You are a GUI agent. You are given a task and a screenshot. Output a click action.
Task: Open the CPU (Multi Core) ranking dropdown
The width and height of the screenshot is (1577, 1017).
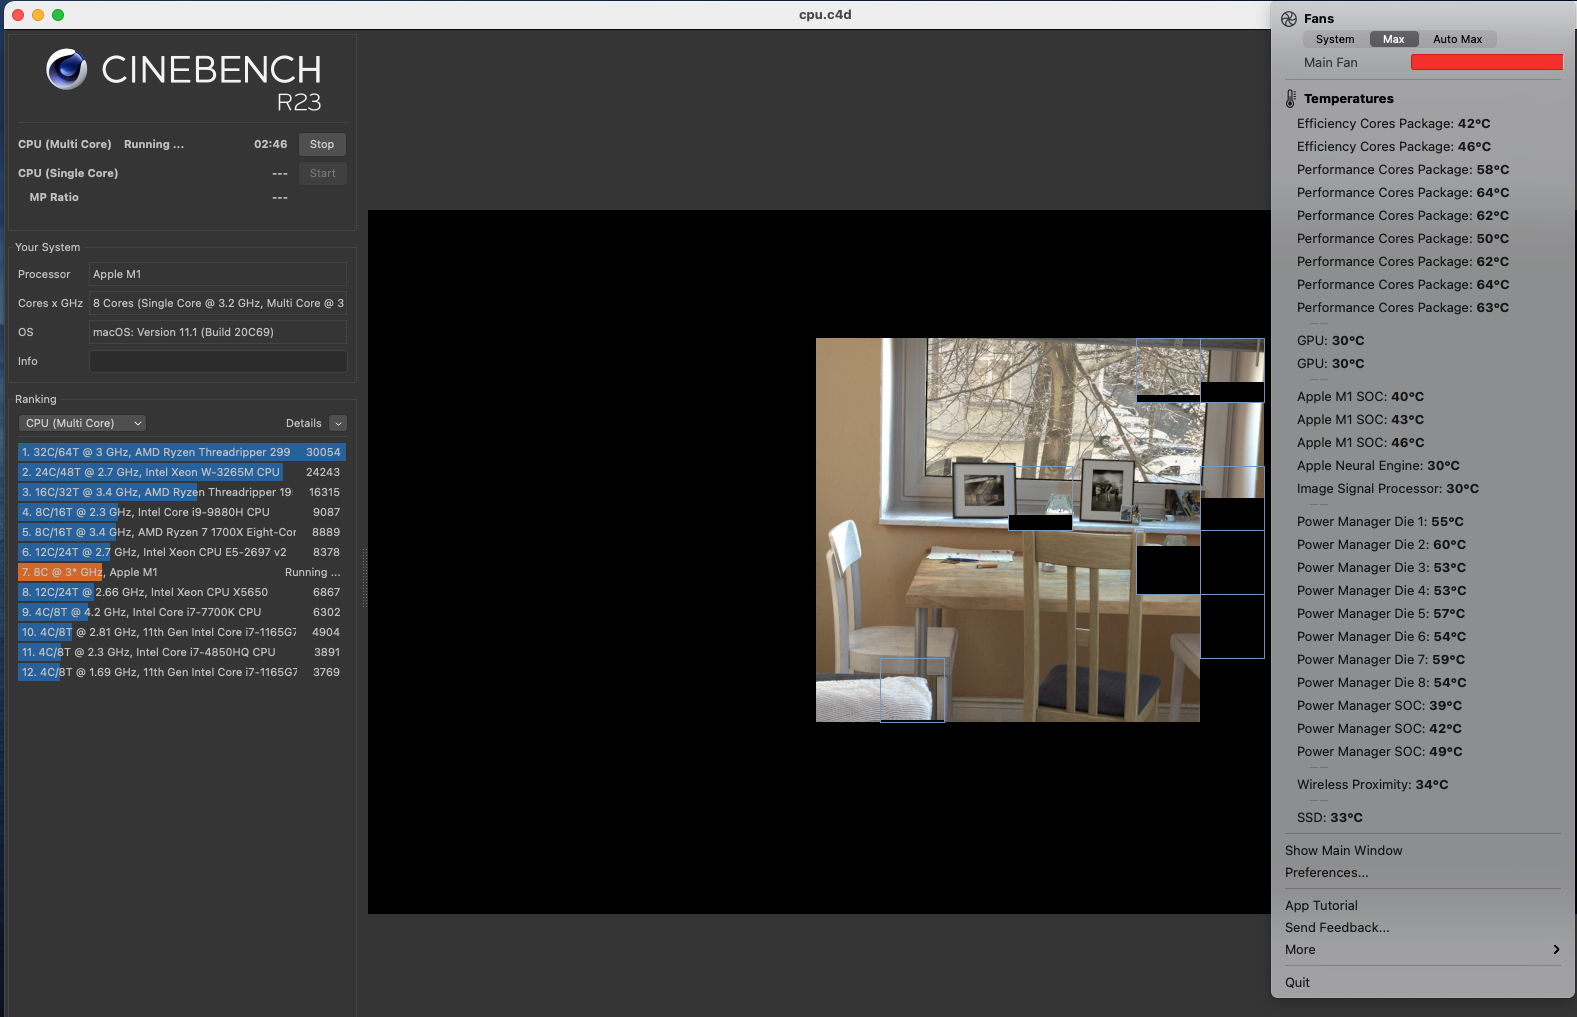click(x=82, y=423)
